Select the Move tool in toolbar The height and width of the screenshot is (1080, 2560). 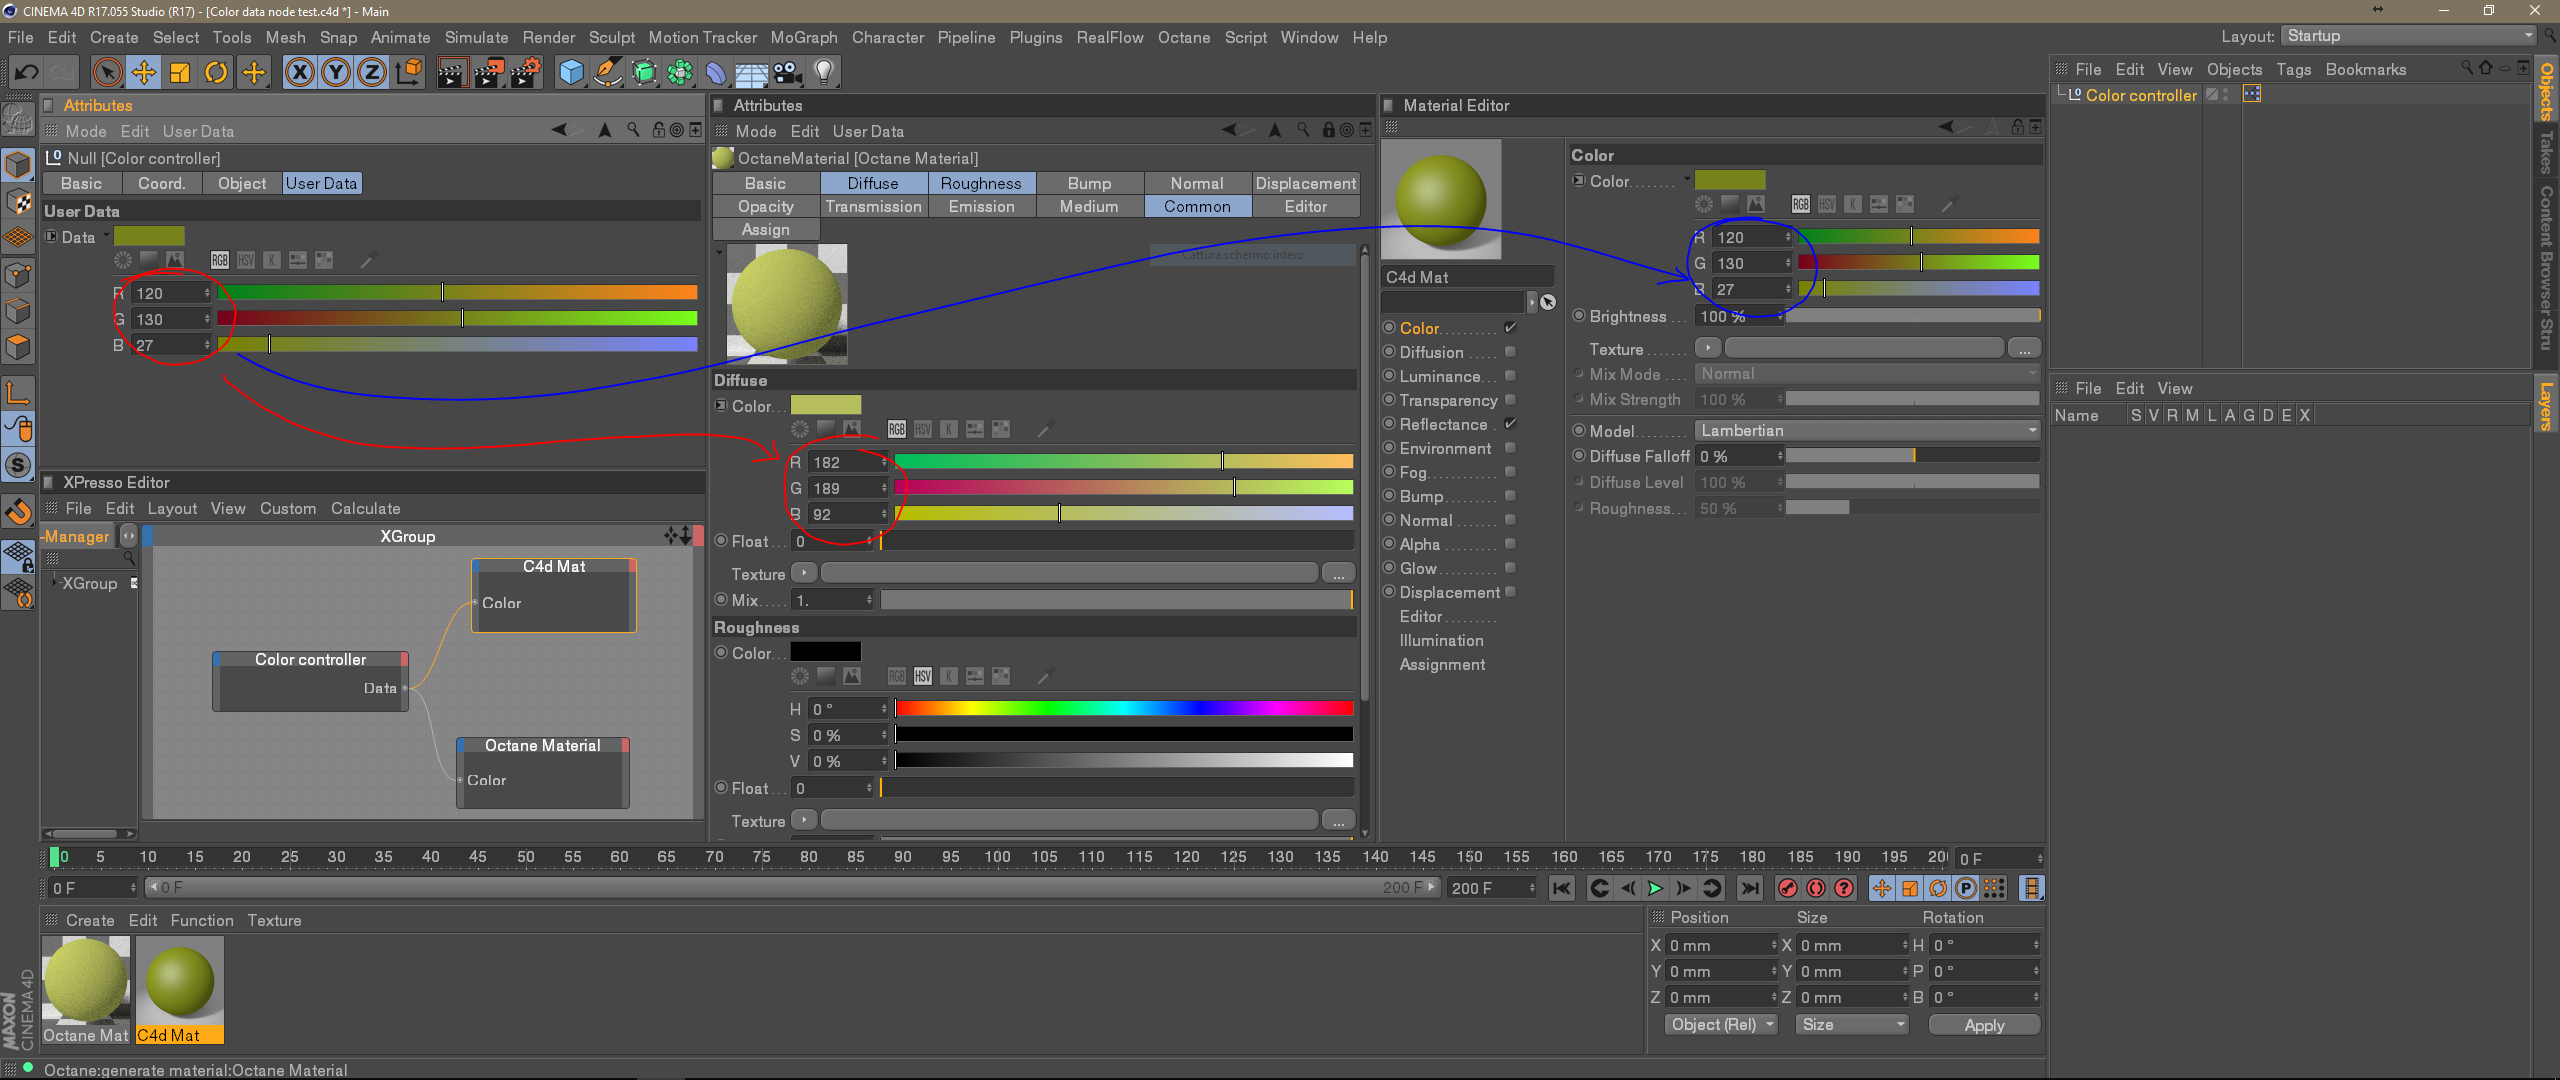click(144, 72)
